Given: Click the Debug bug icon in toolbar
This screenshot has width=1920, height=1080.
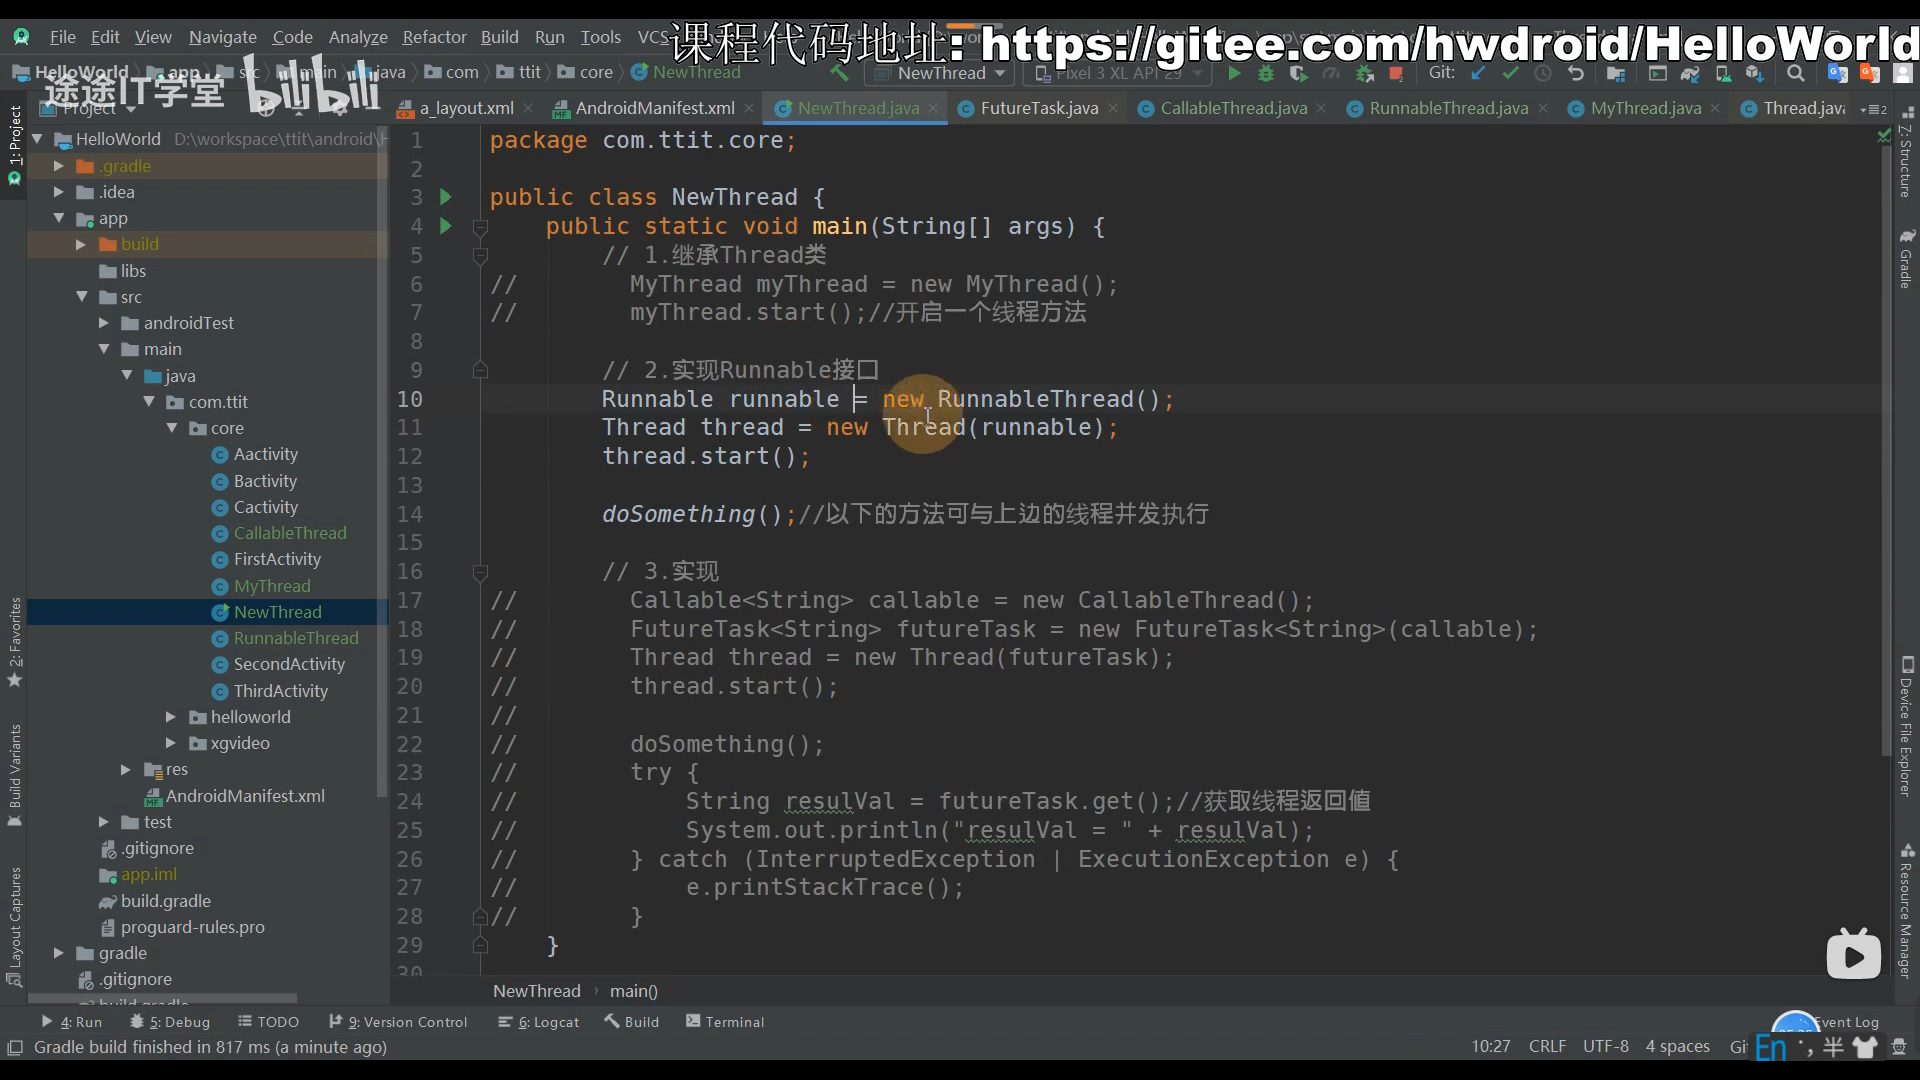Looking at the screenshot, I should tap(1266, 73).
